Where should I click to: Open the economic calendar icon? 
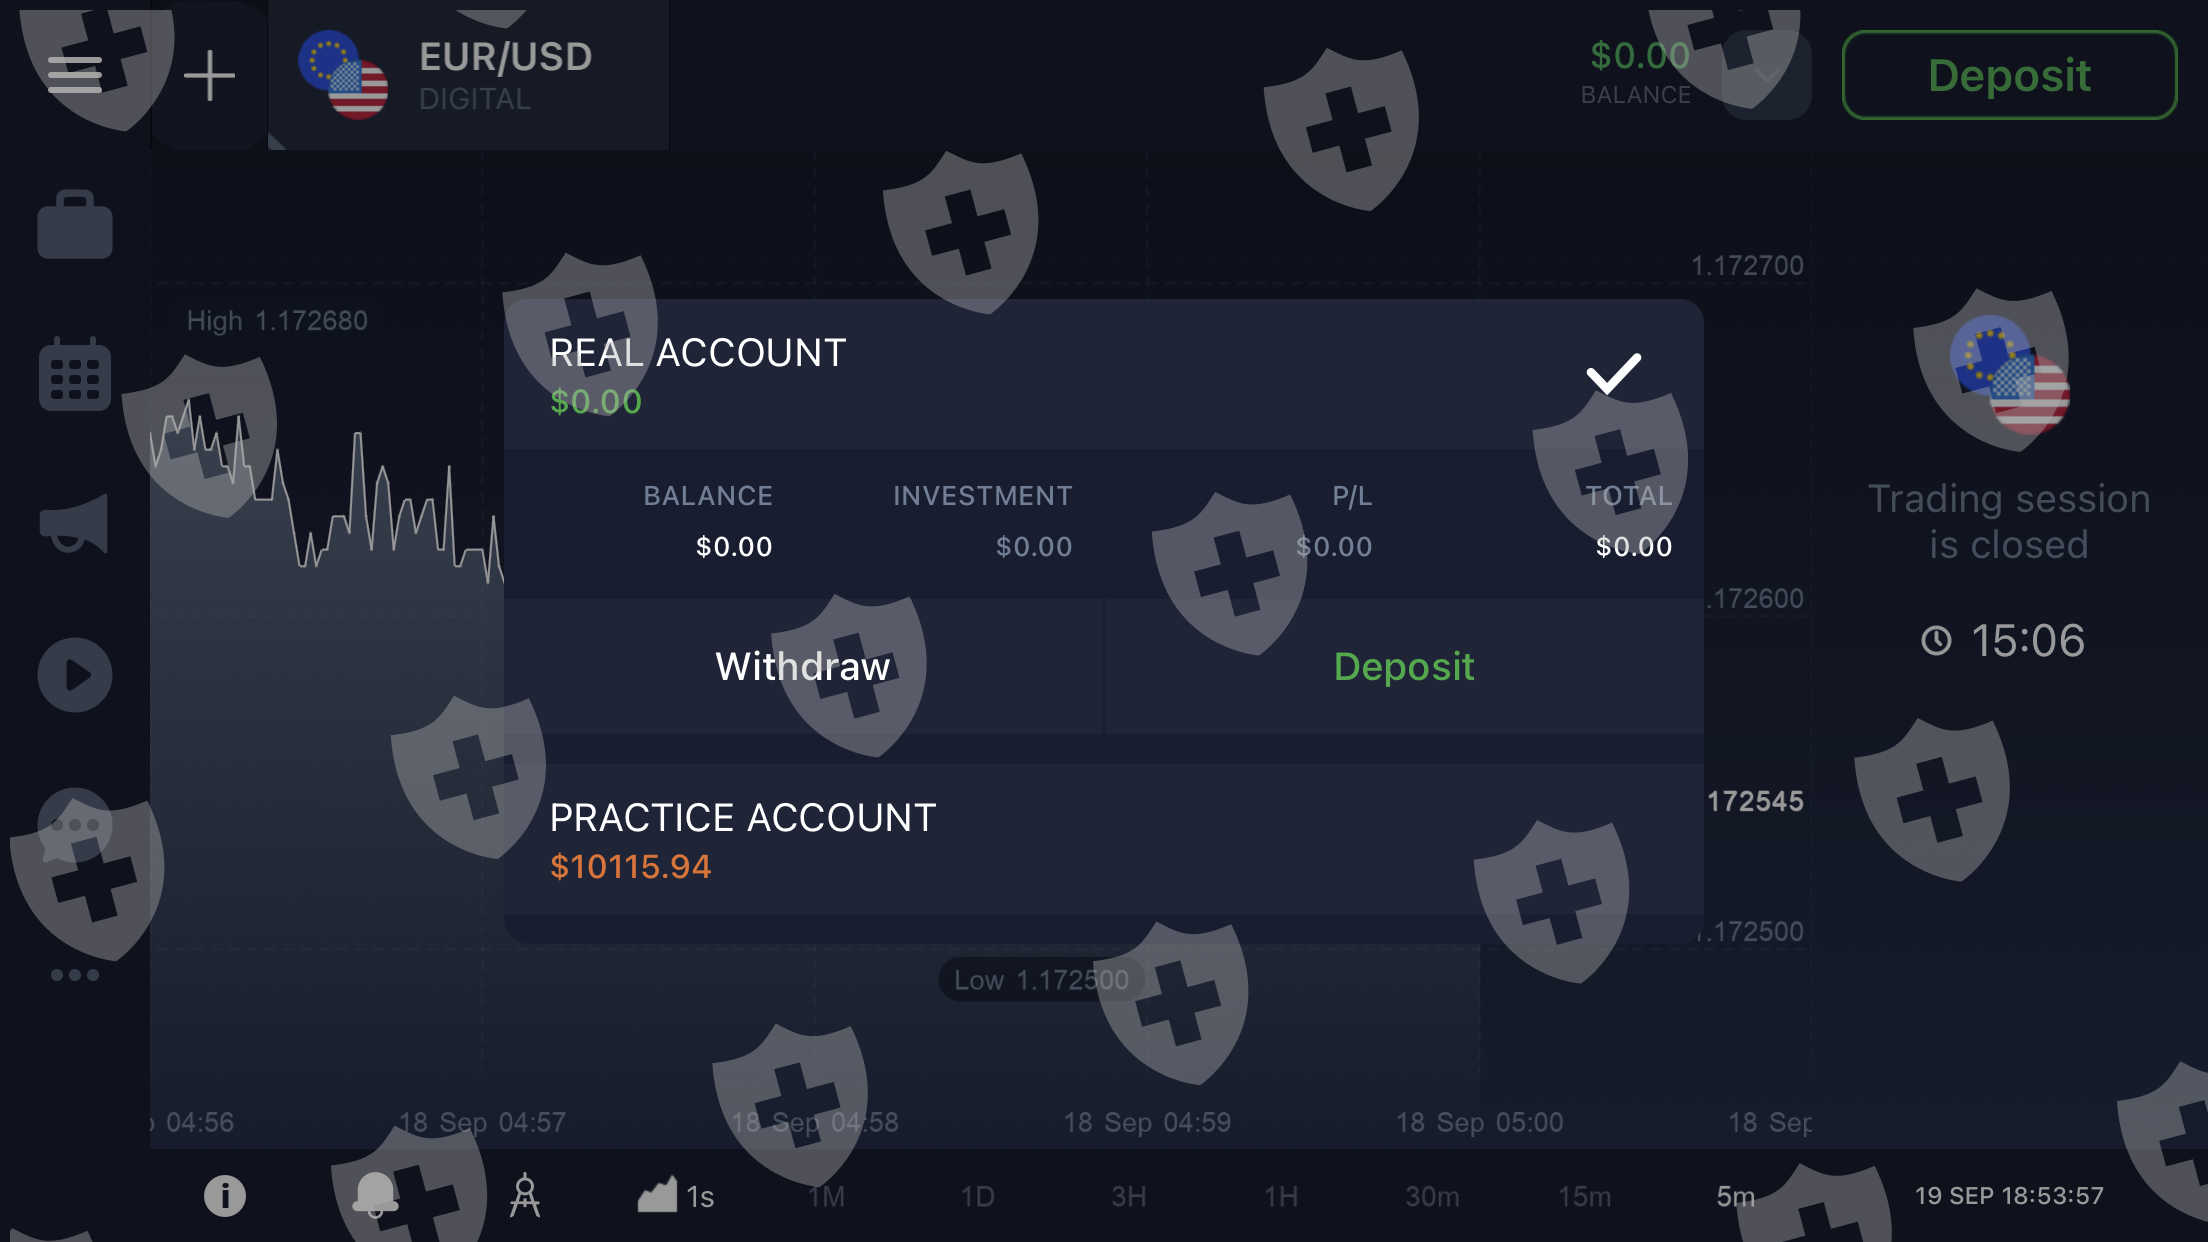pos(75,374)
